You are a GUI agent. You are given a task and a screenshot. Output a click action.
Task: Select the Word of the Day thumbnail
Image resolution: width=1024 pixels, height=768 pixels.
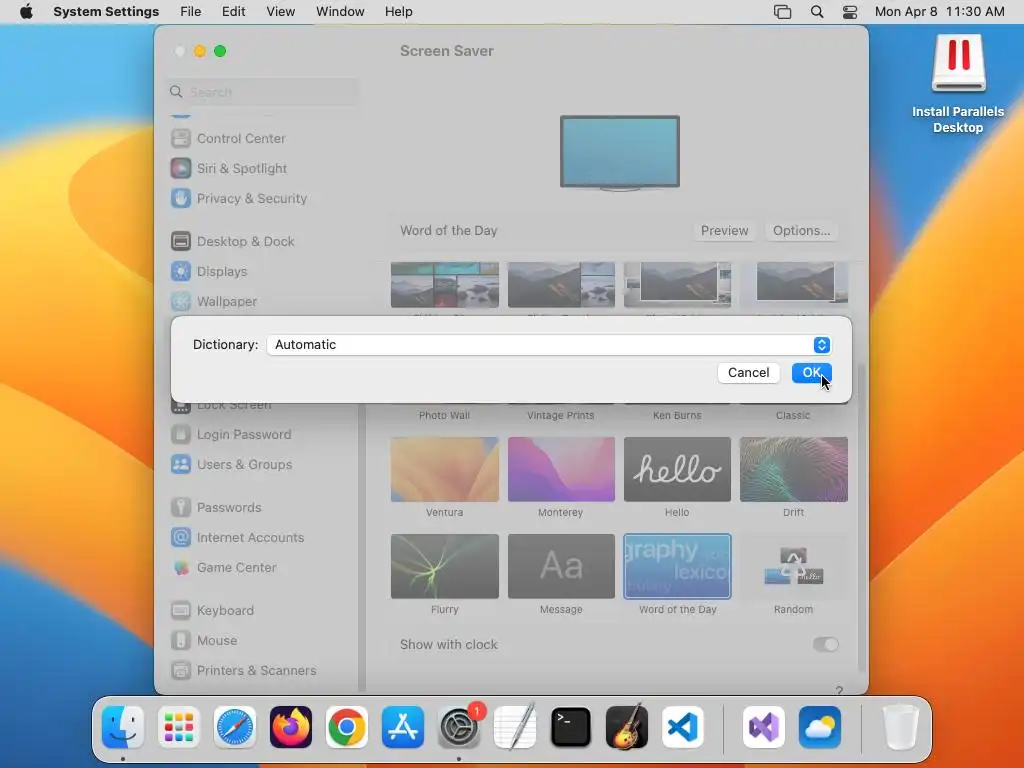pos(677,566)
